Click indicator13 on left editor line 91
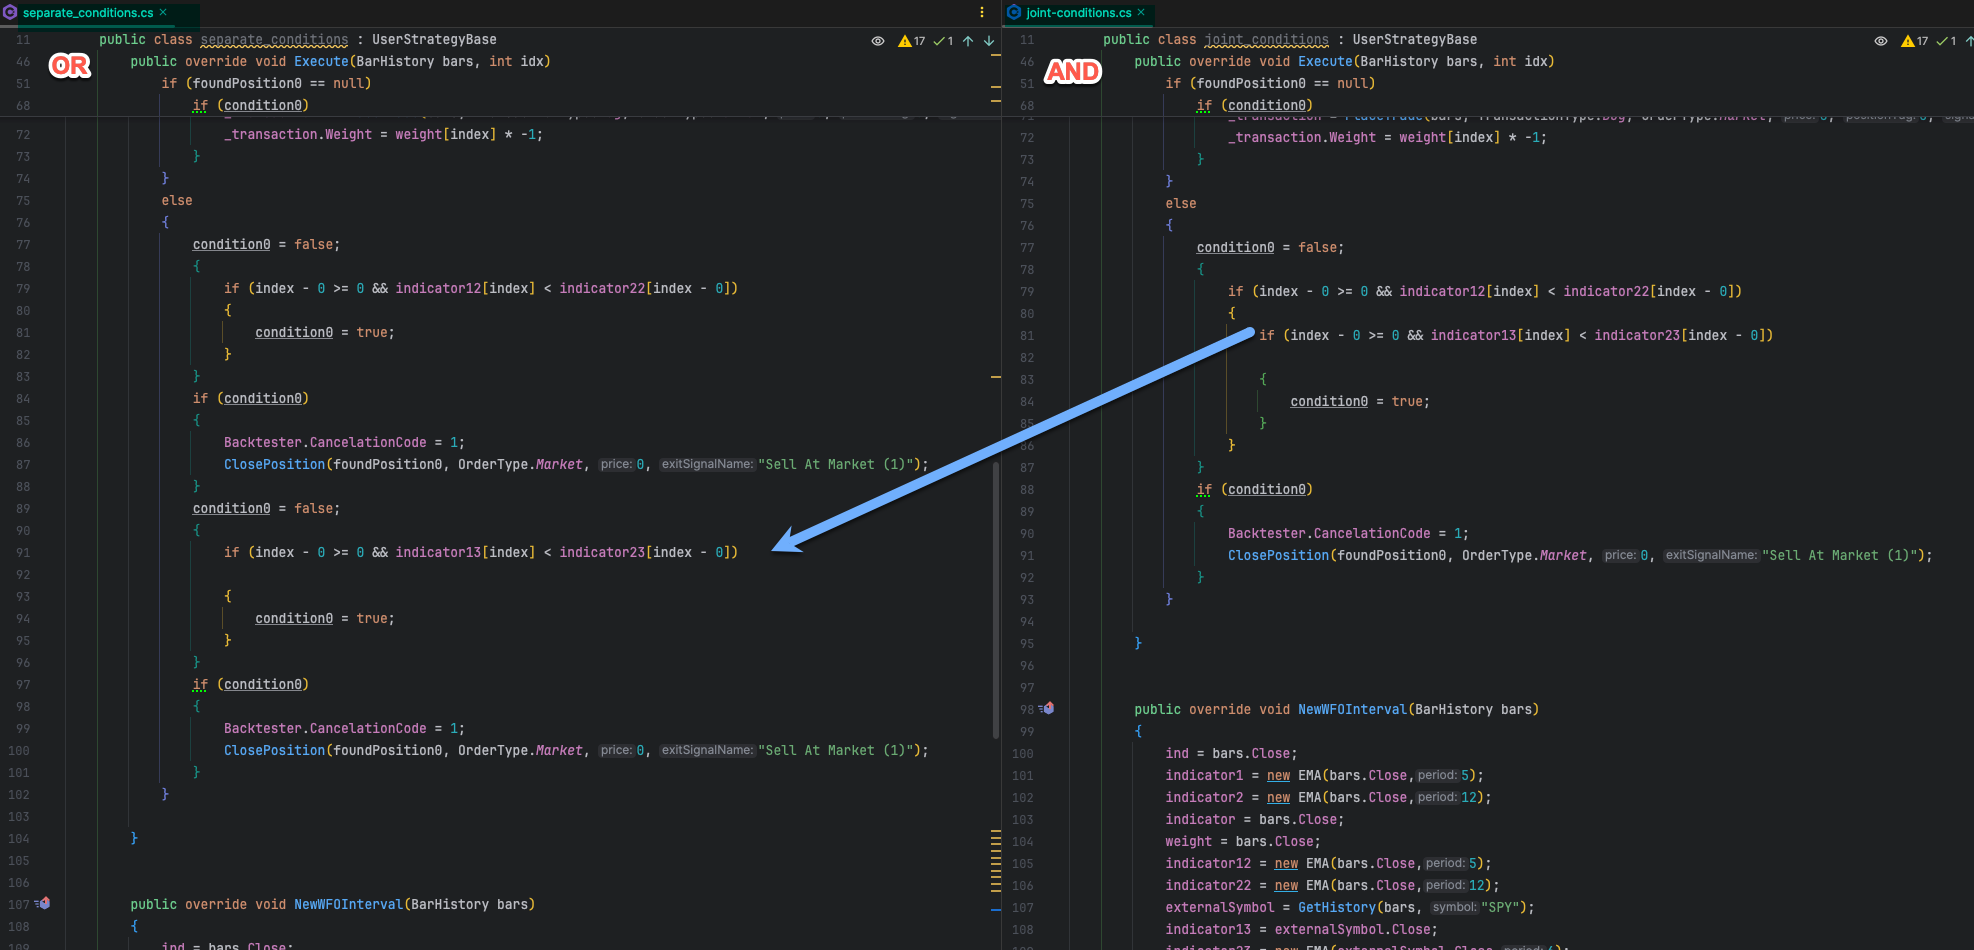This screenshot has width=1974, height=950. (438, 552)
